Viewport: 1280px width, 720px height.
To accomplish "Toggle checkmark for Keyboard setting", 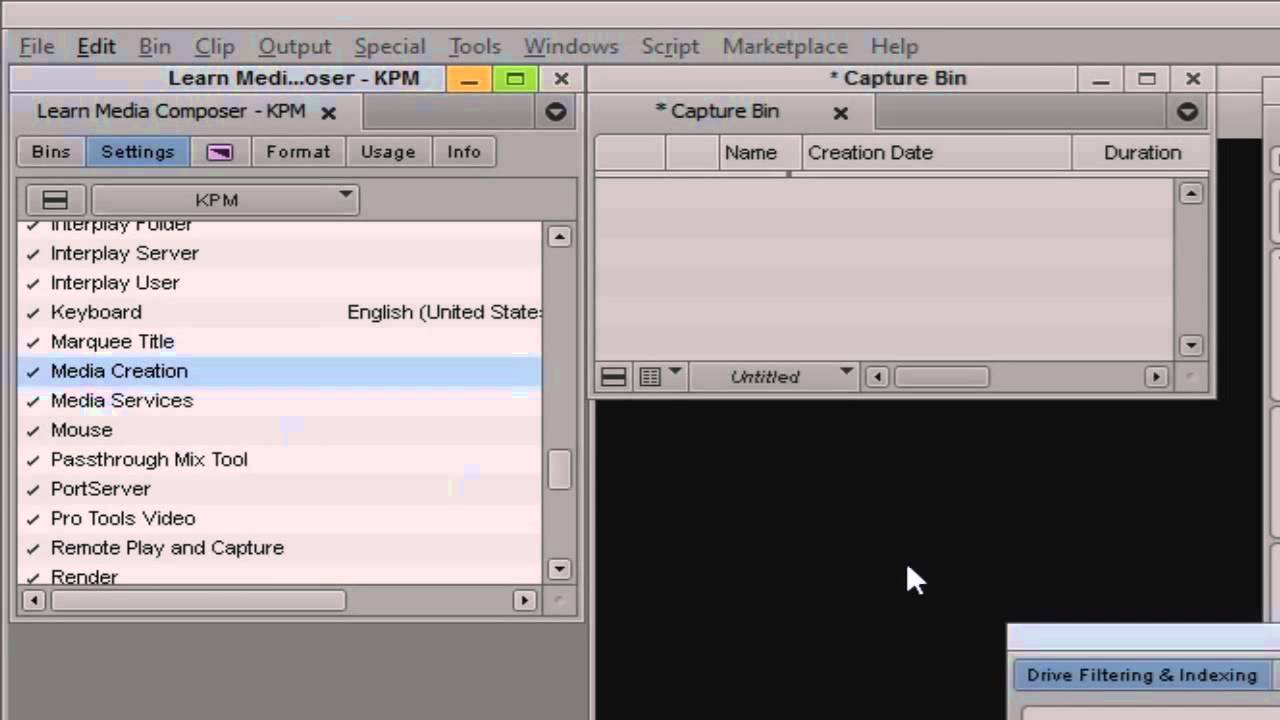I will coord(33,313).
